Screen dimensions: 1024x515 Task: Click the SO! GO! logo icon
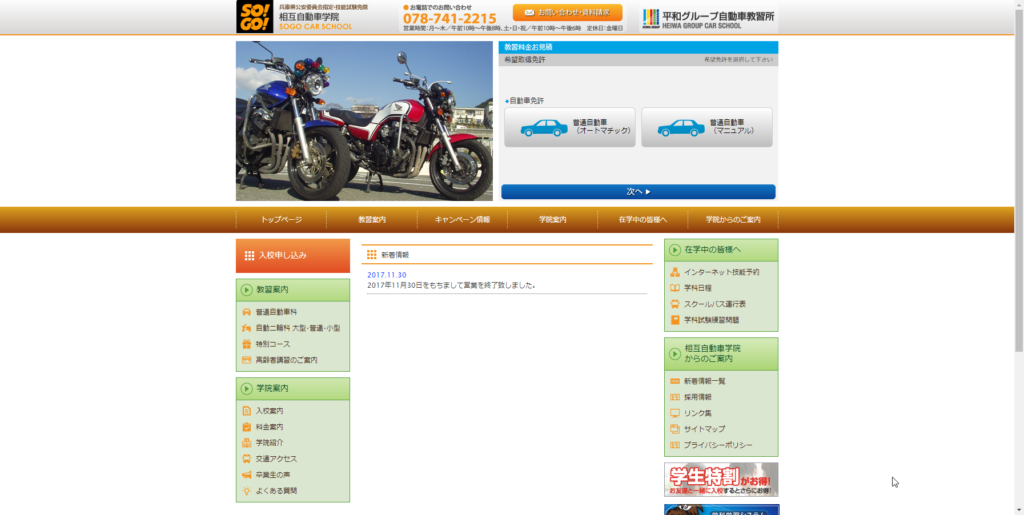[x=255, y=16]
